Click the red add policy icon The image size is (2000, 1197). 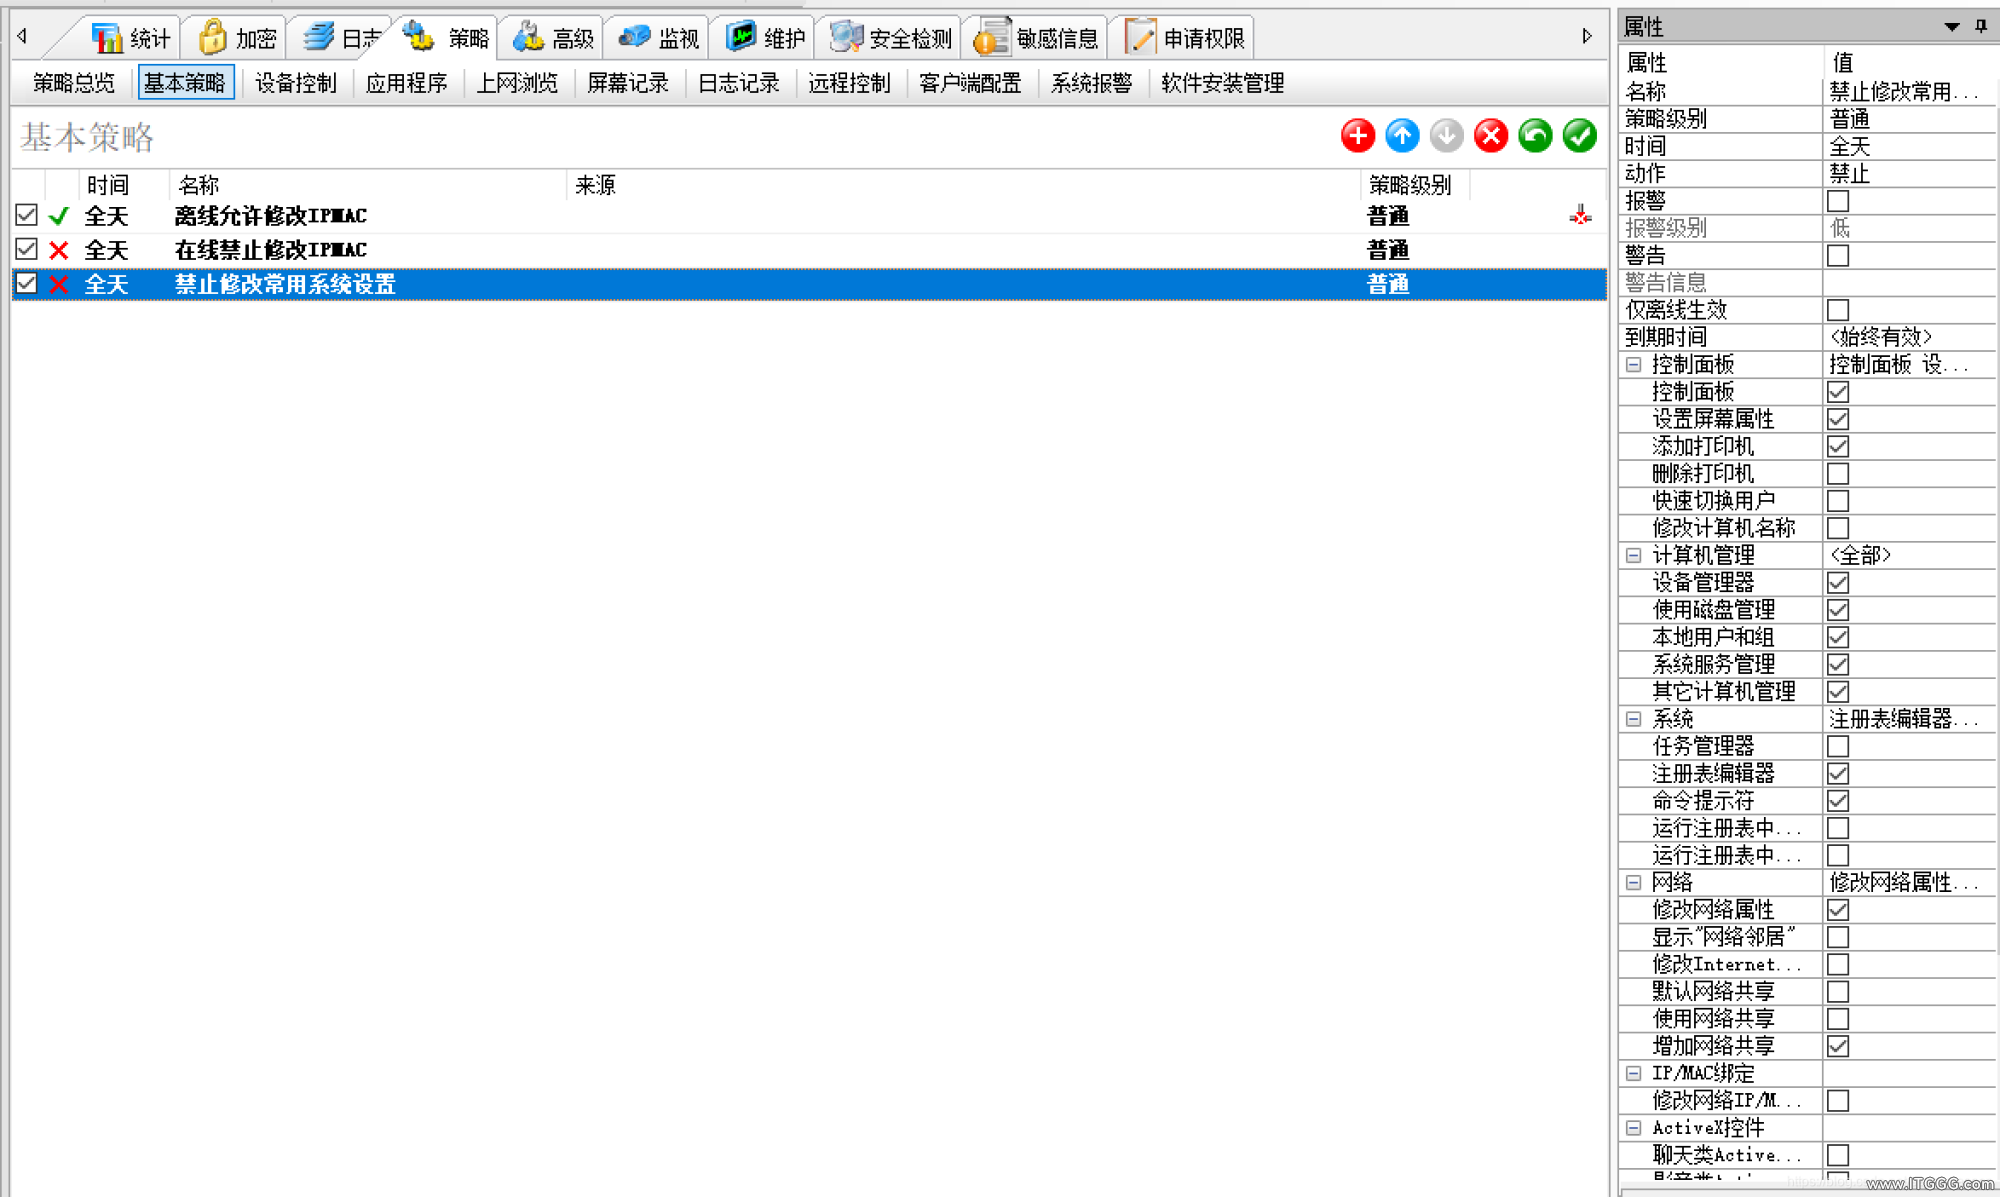click(x=1357, y=135)
